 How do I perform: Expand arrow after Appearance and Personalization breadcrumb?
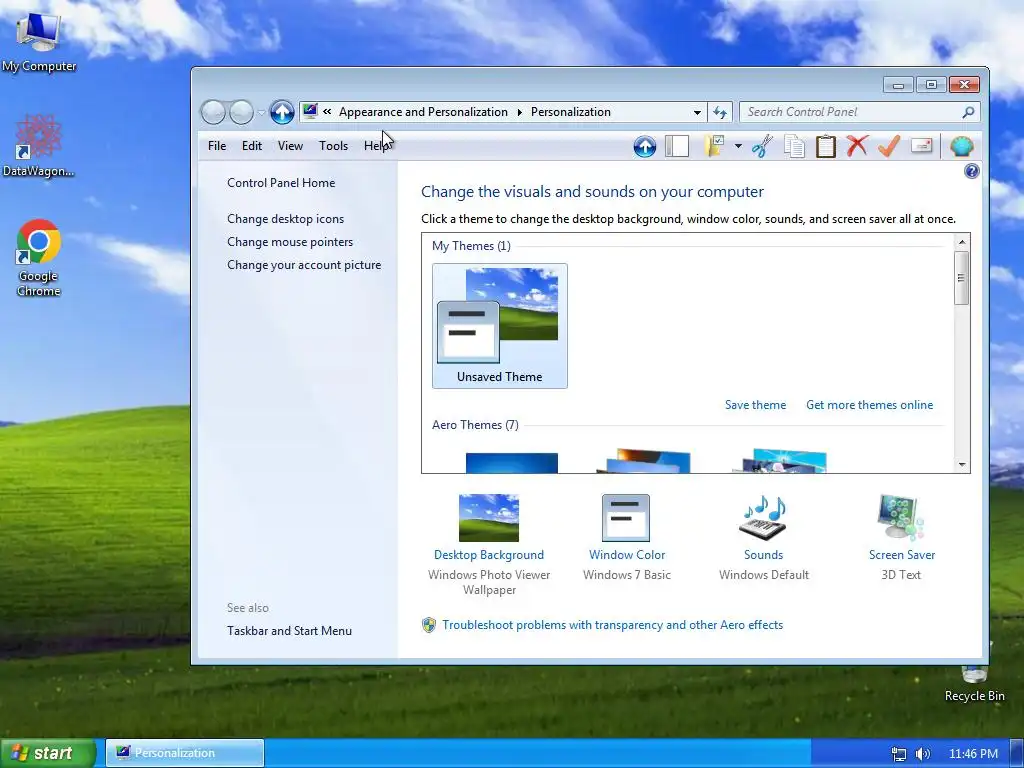520,112
